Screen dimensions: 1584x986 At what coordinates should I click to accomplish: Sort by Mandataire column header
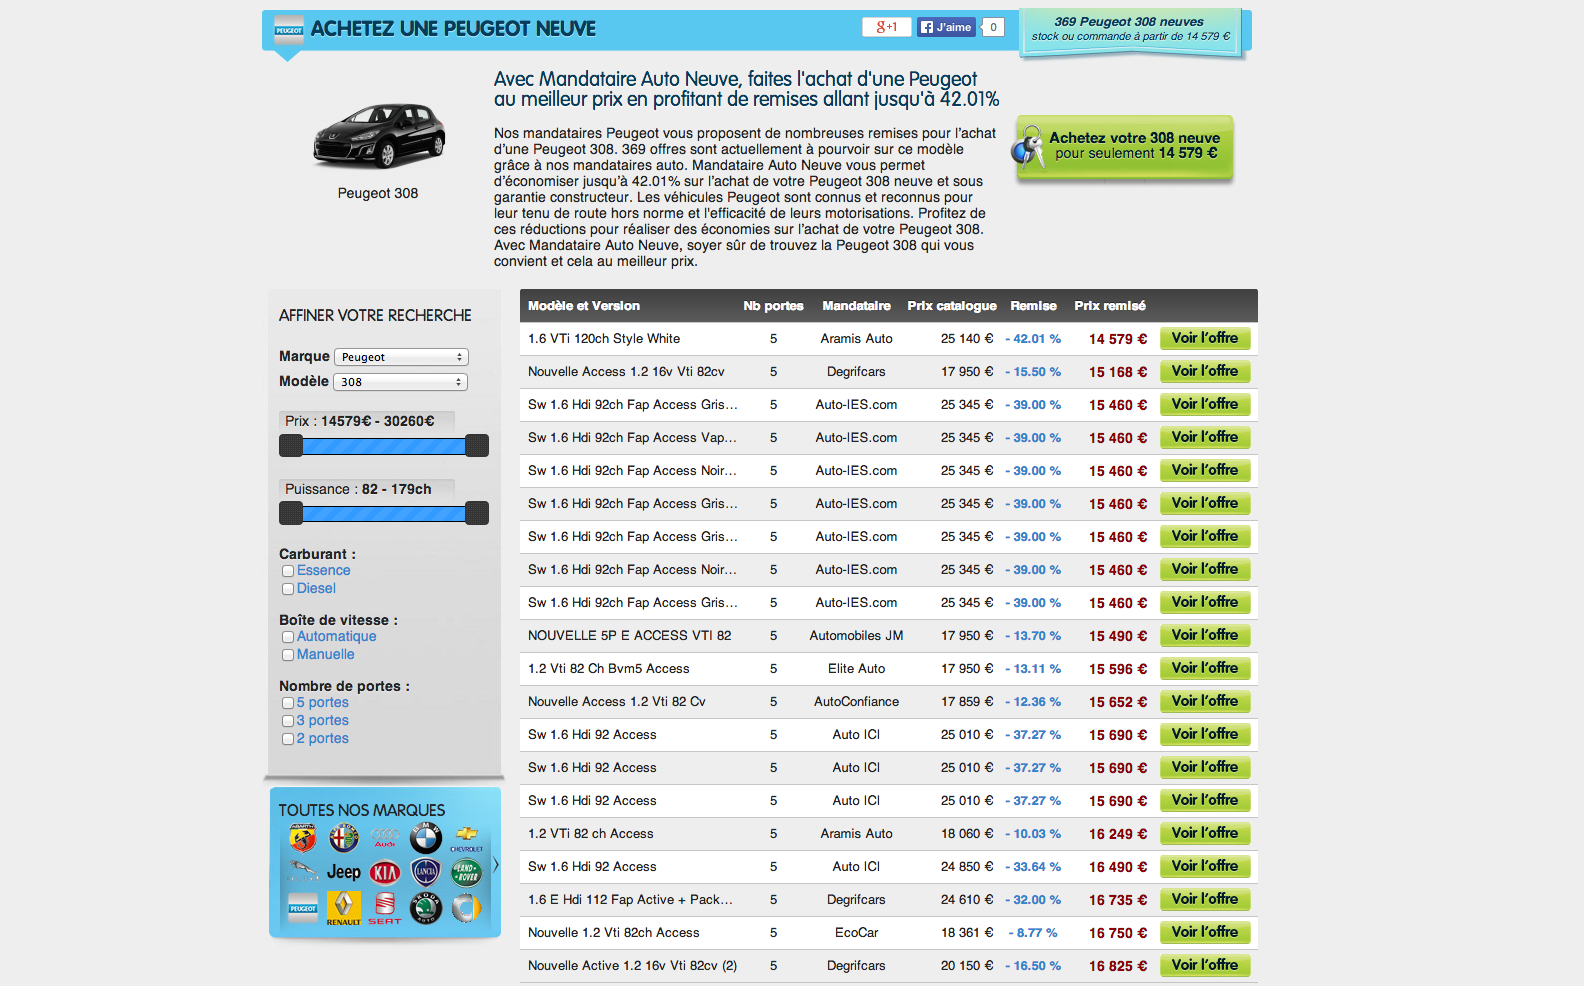[856, 306]
